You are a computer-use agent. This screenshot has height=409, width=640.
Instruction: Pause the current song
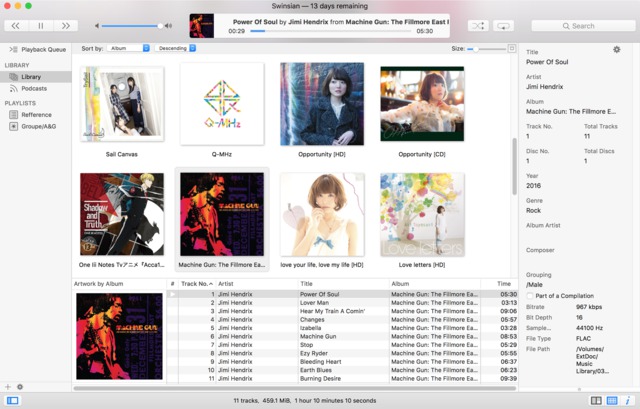[41, 25]
